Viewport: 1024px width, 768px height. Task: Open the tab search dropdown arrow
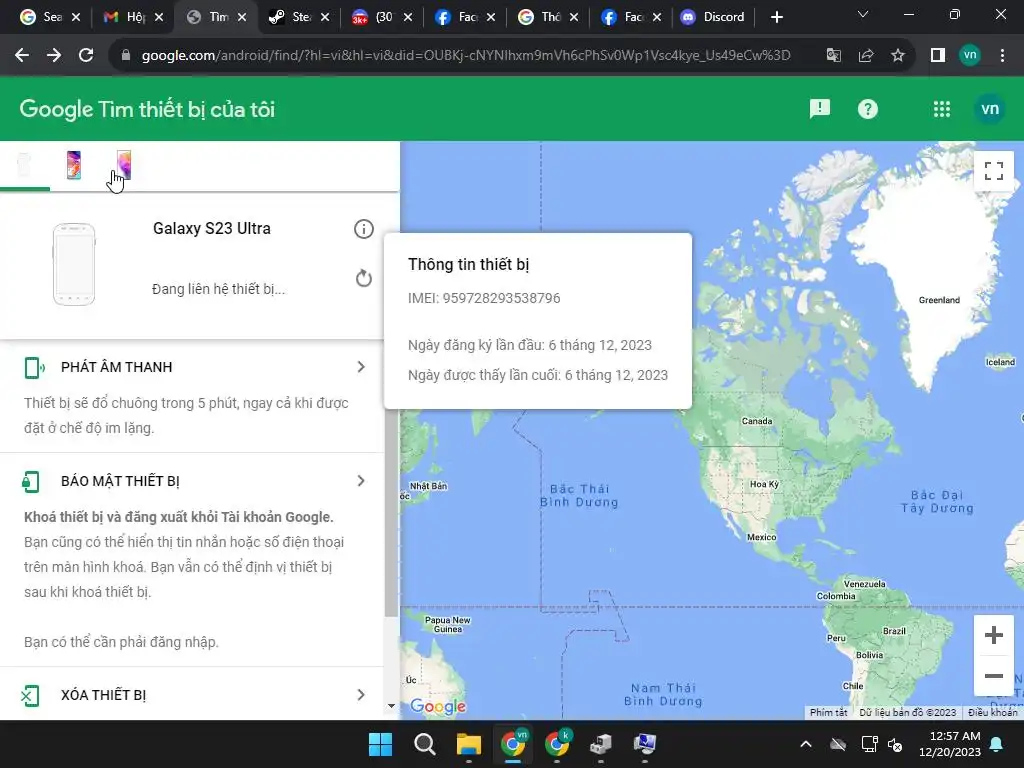863,14
